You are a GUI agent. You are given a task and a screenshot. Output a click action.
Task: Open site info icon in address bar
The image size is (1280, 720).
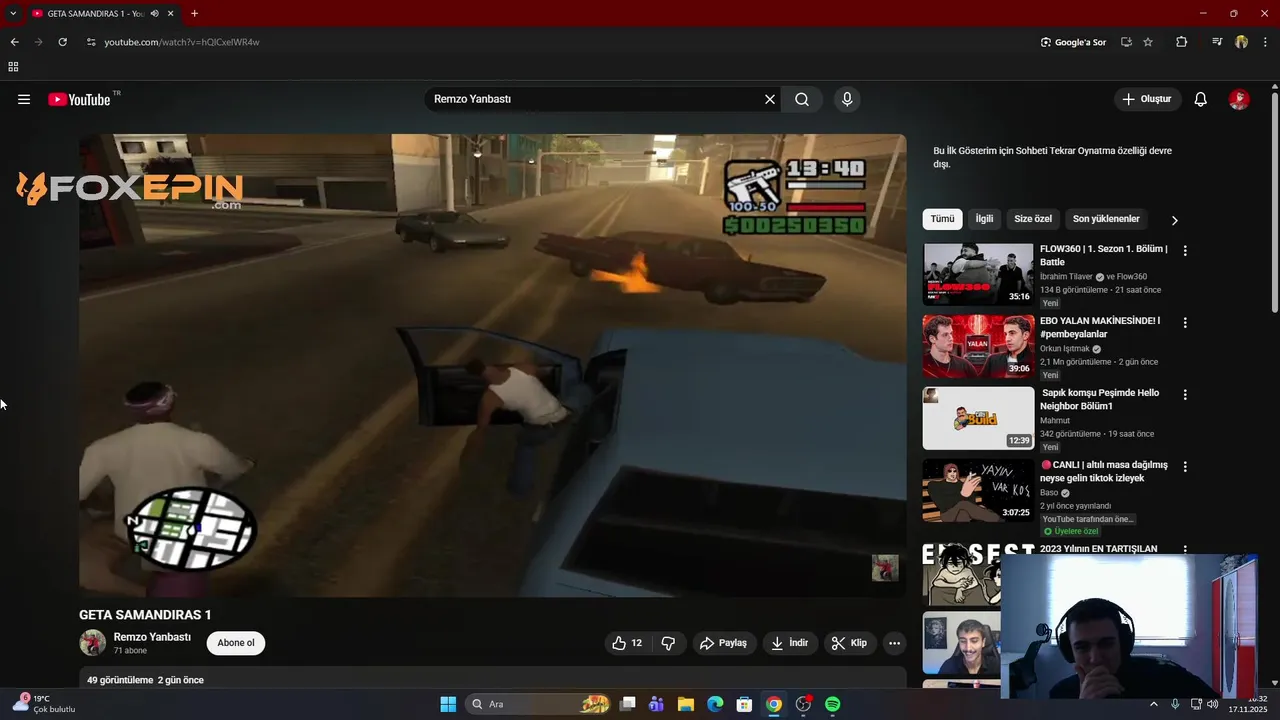pyautogui.click(x=90, y=42)
